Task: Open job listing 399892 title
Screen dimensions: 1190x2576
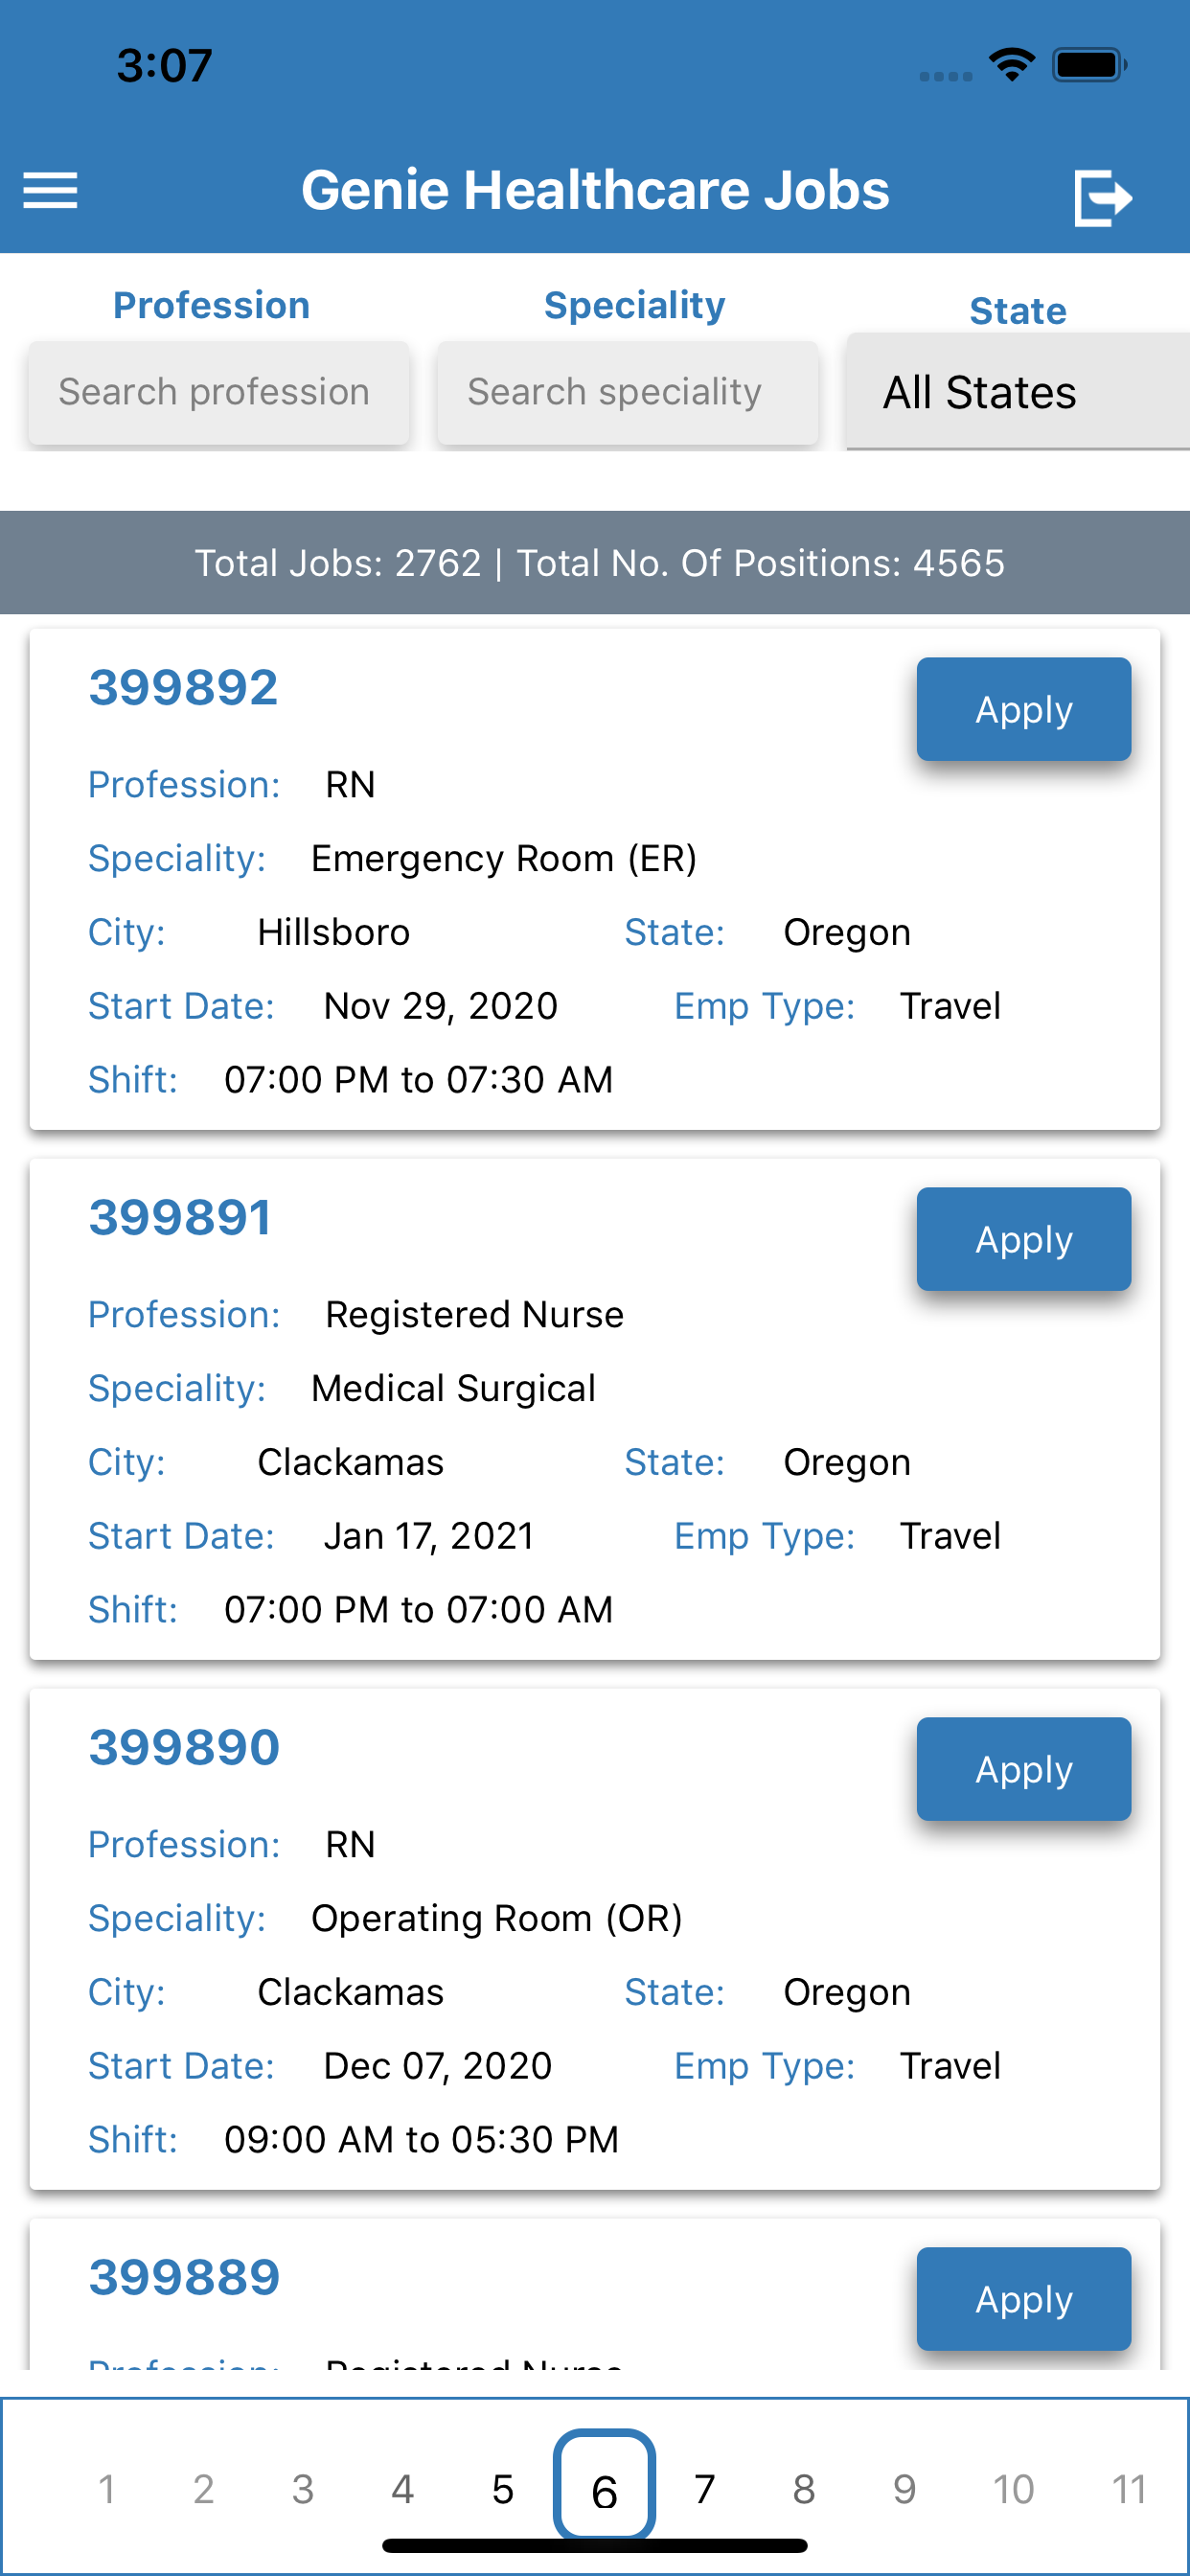Action: click(x=183, y=687)
